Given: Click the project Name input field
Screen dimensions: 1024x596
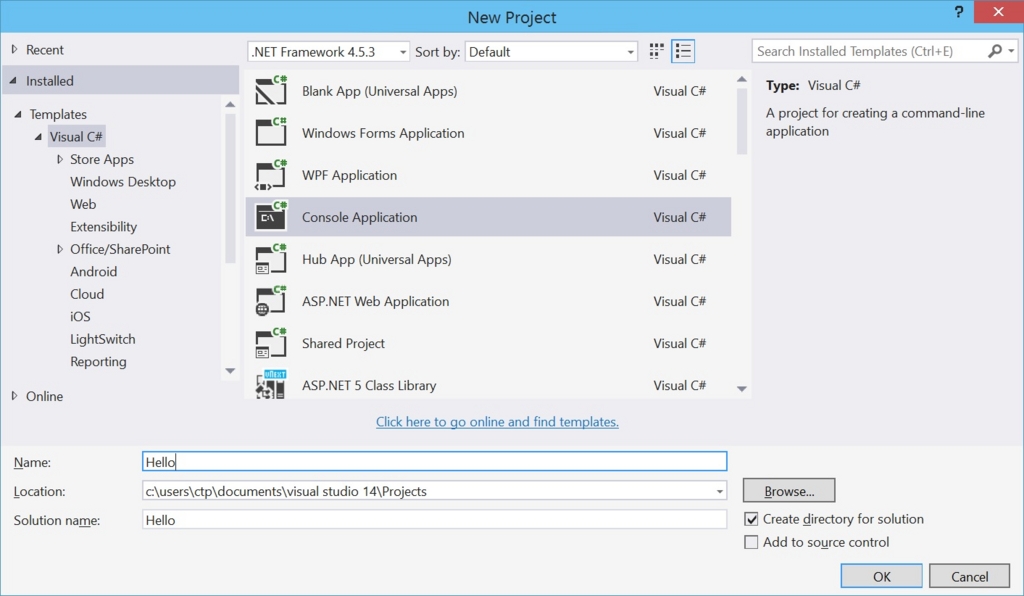Looking at the screenshot, I should coord(434,462).
